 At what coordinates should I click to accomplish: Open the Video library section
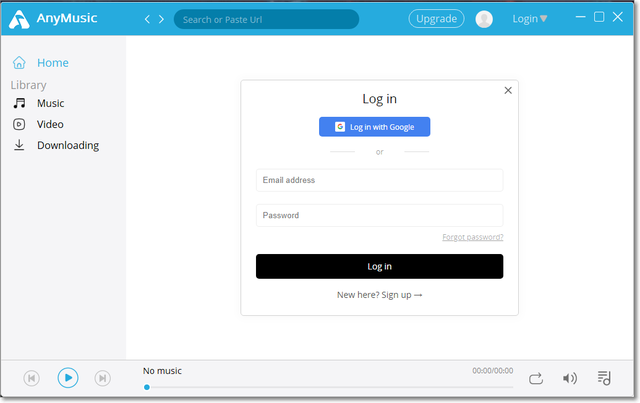(x=50, y=124)
